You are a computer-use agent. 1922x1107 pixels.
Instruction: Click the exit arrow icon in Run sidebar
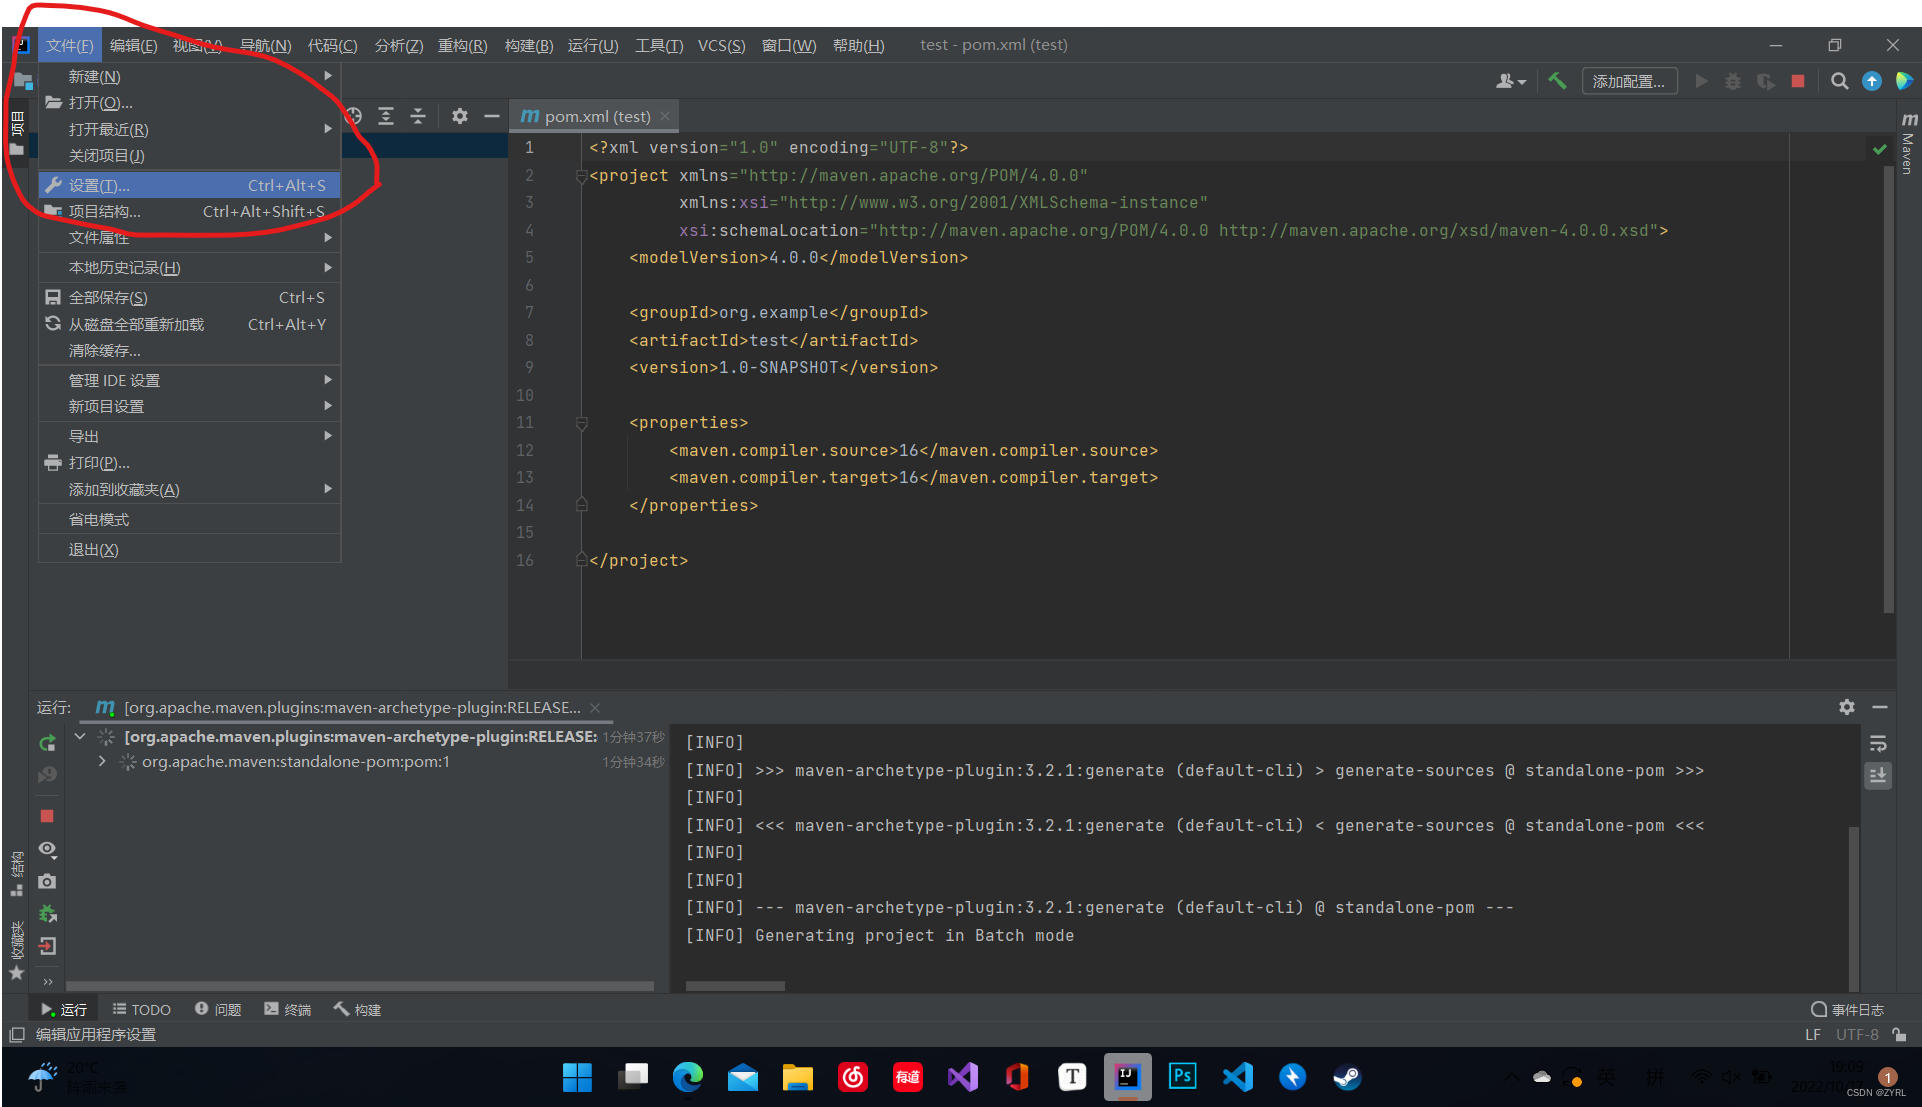(47, 946)
